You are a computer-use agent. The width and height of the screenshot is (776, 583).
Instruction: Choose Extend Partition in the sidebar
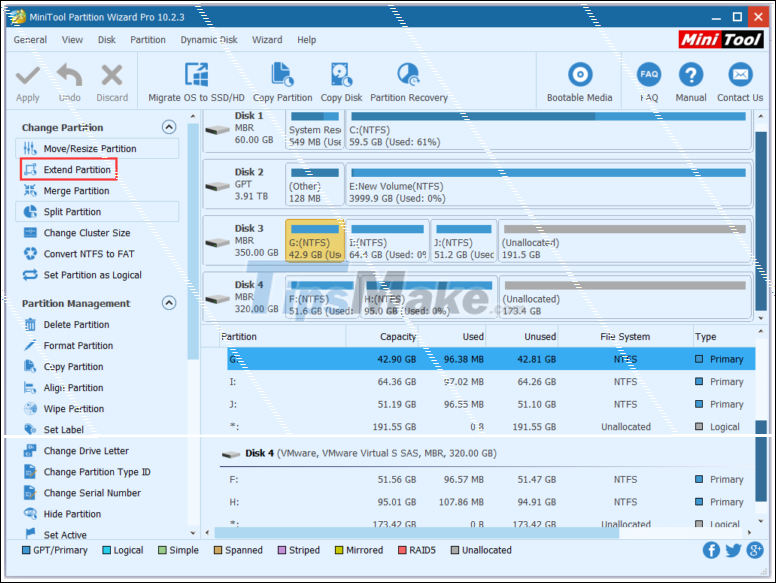(69, 170)
